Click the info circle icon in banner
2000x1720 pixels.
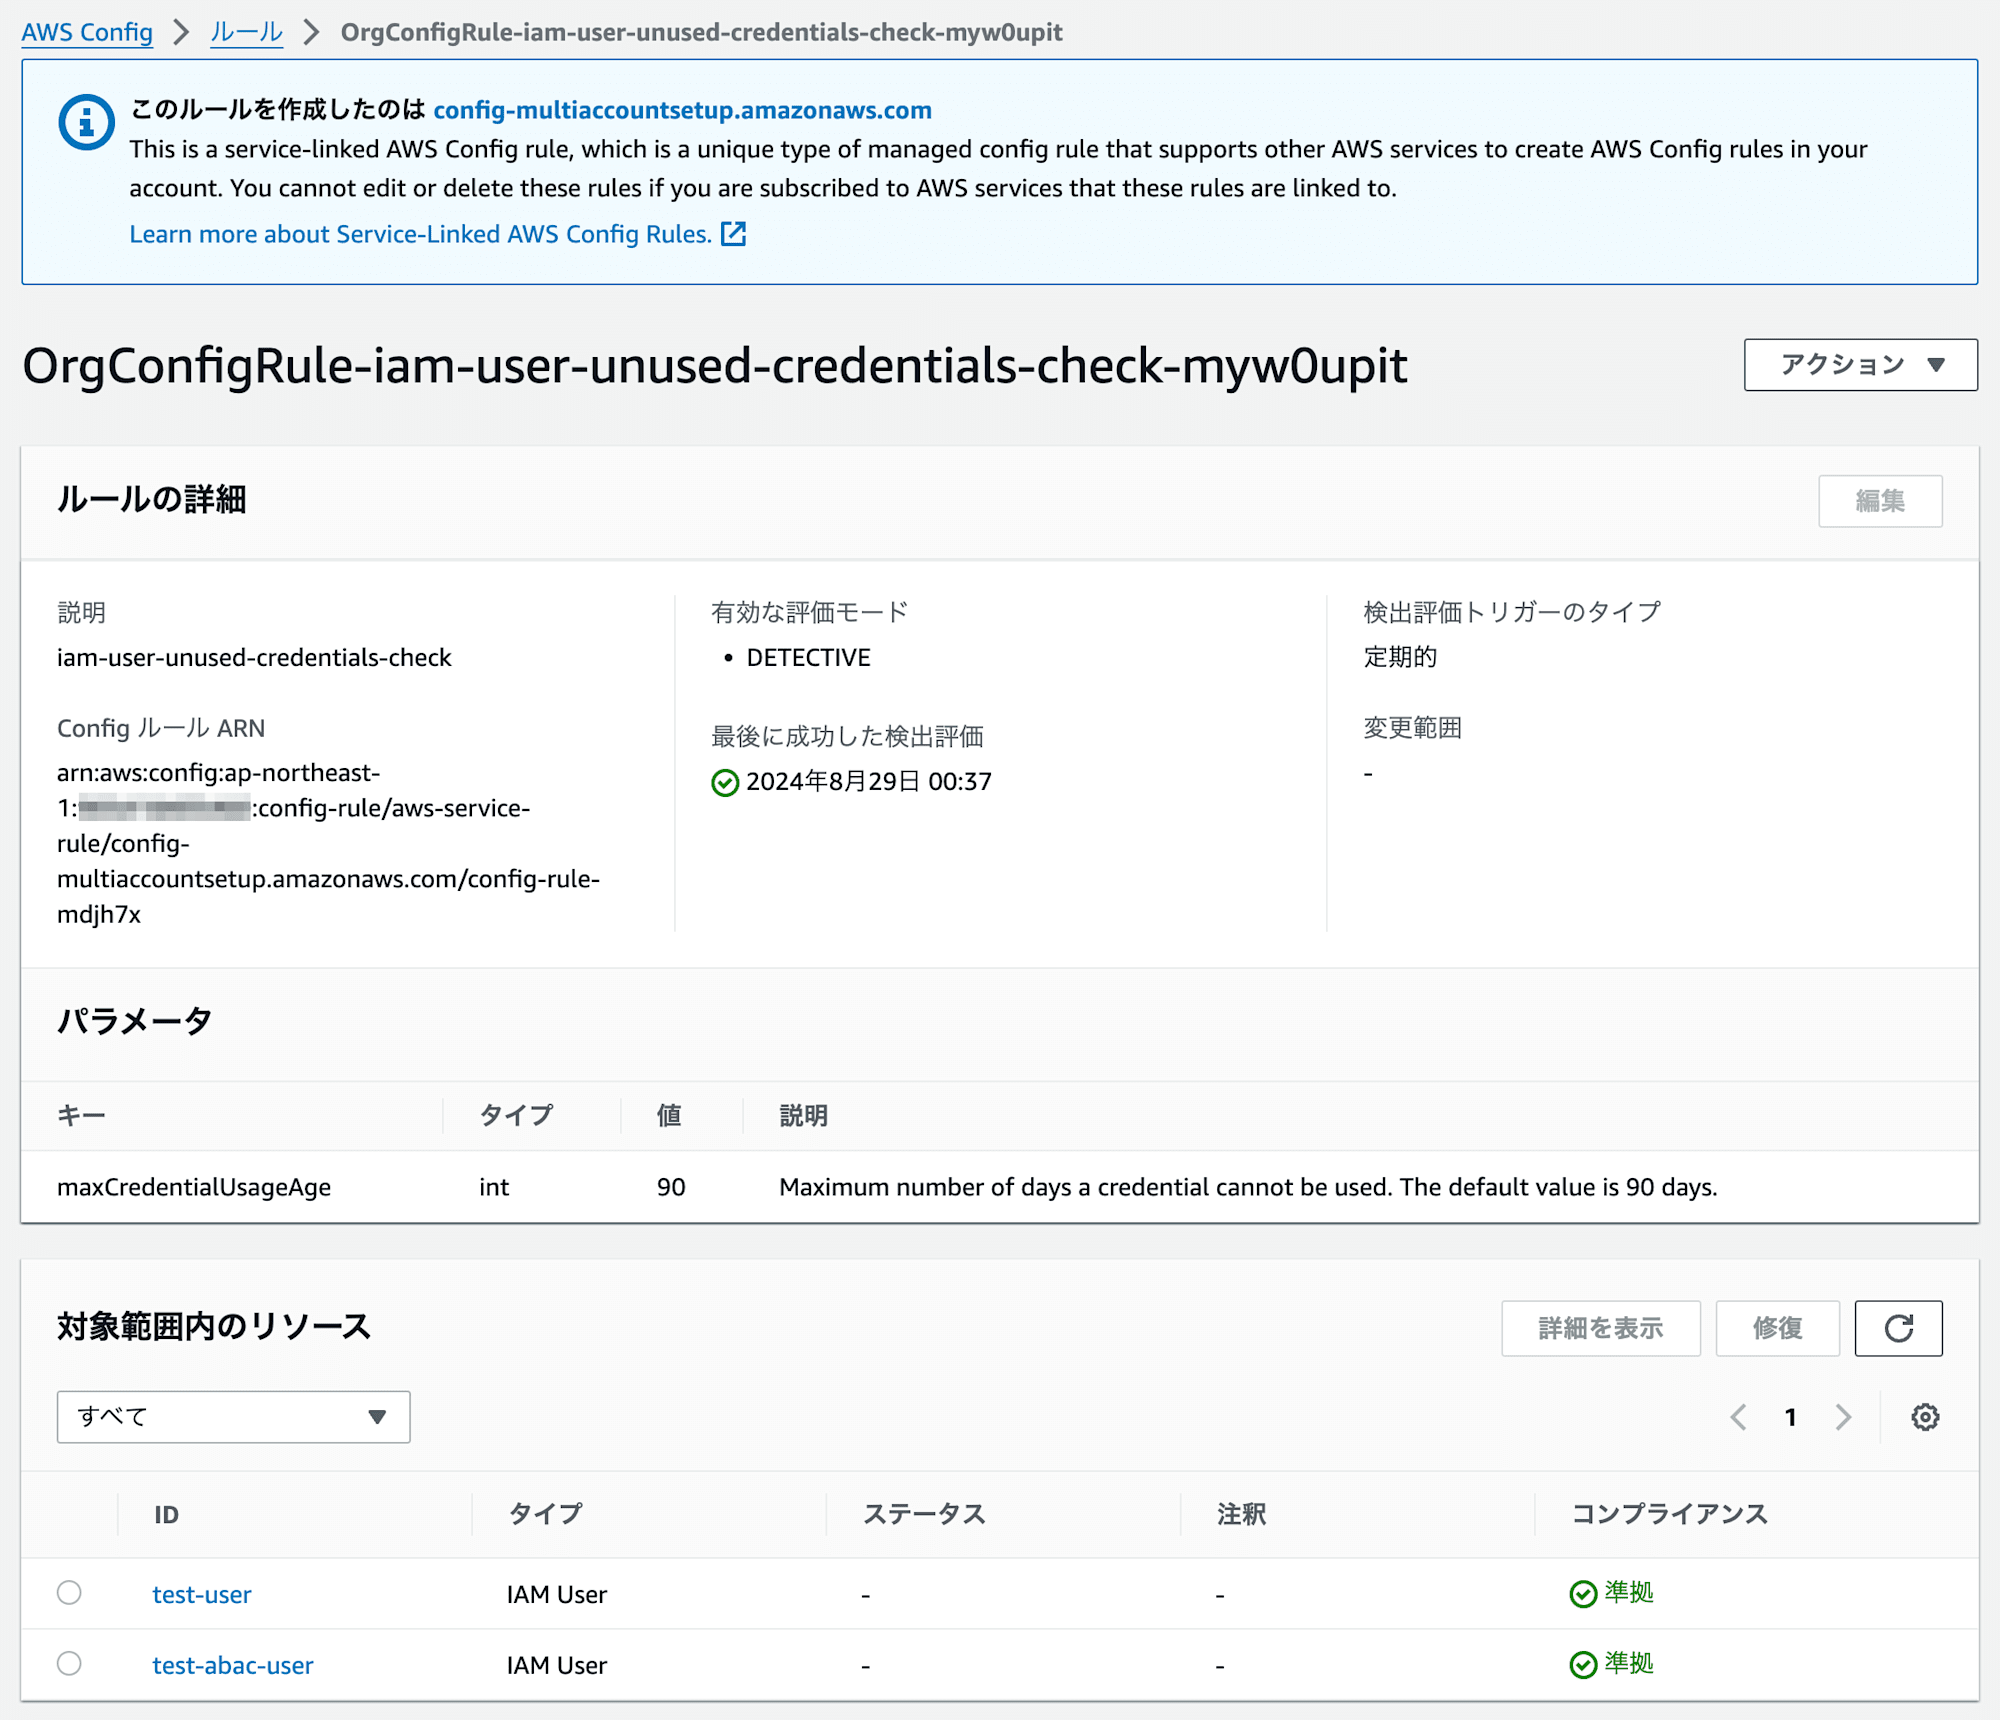pyautogui.click(x=86, y=123)
